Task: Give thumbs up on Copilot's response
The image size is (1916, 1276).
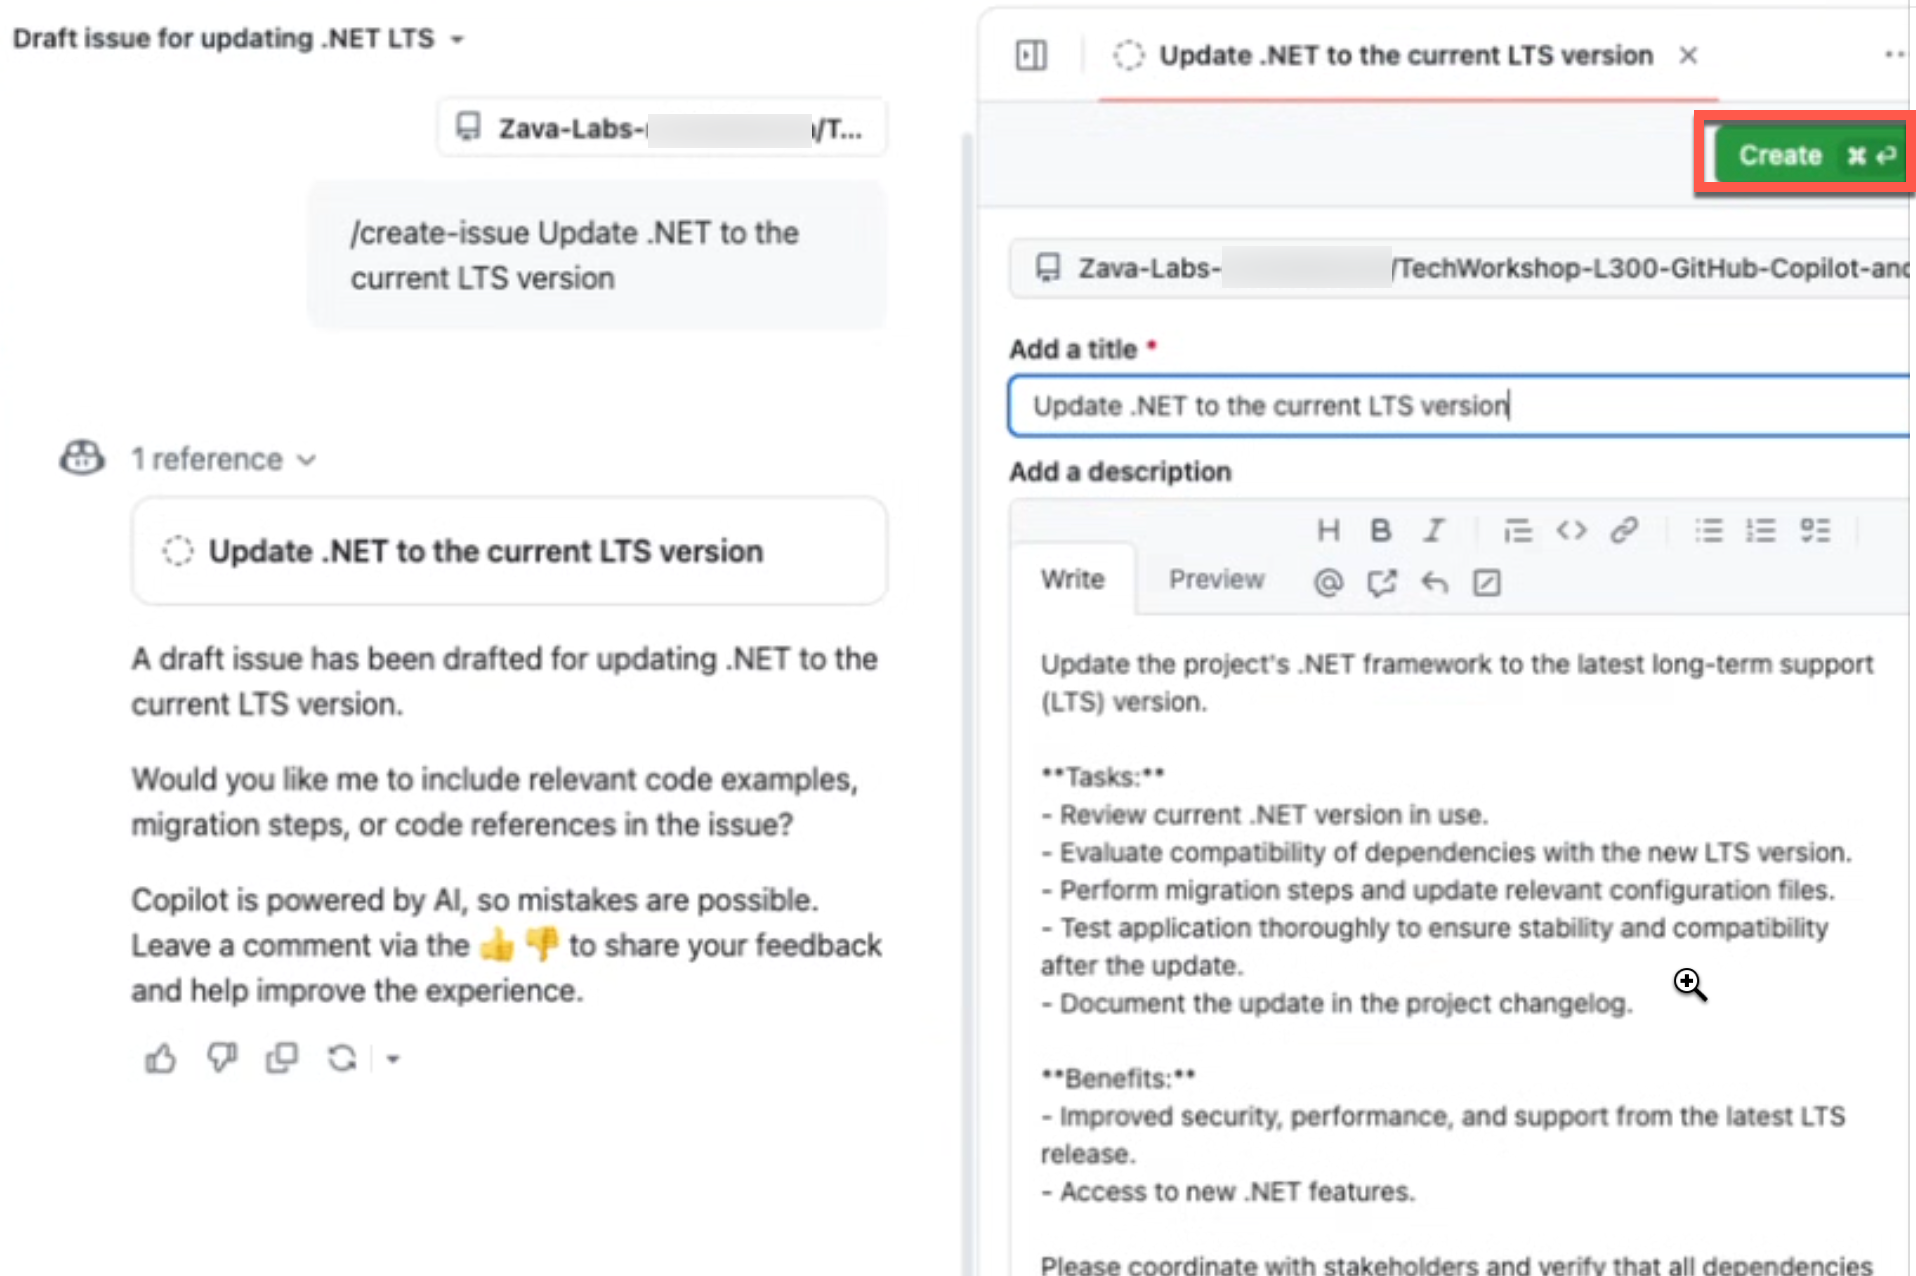Action: [161, 1057]
